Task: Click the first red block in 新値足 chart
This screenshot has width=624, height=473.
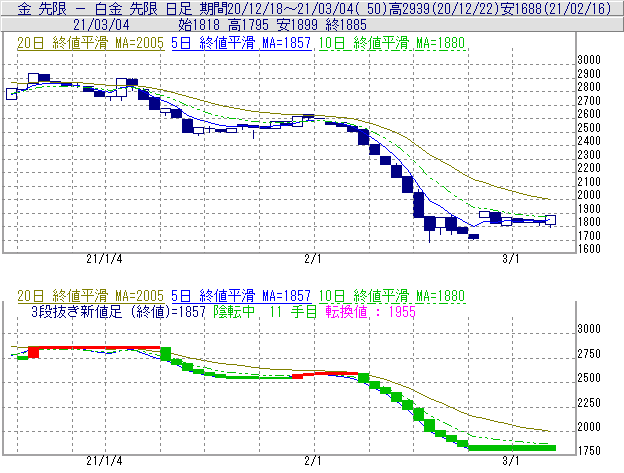Action: [34, 352]
